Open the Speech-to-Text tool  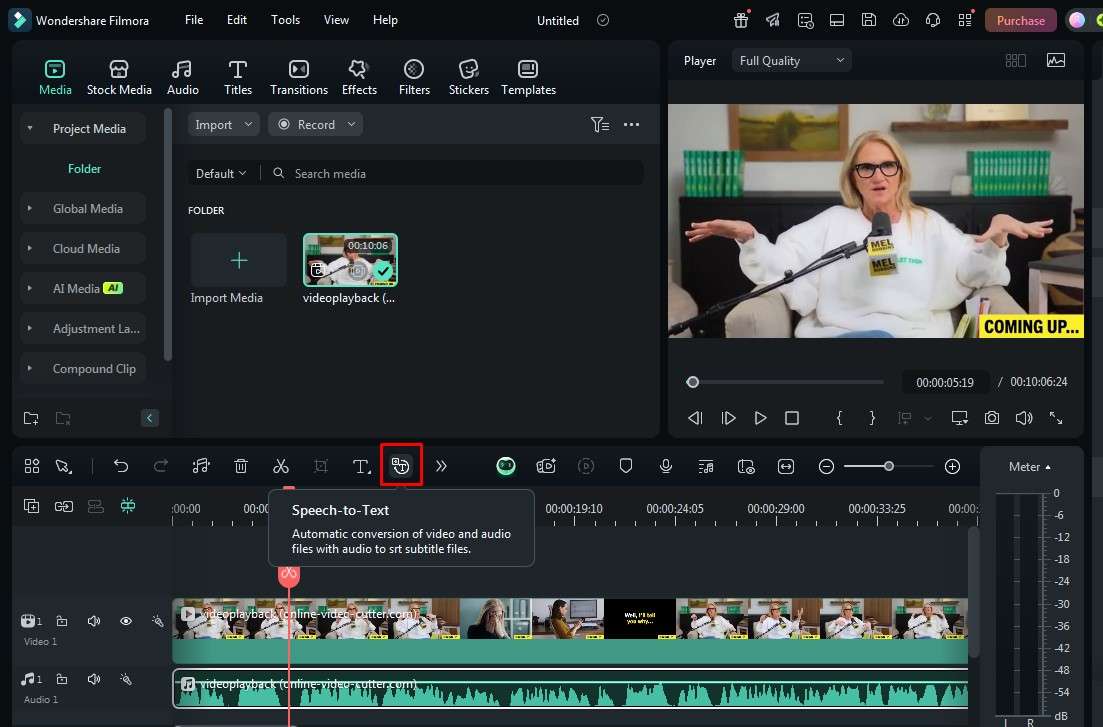(401, 465)
